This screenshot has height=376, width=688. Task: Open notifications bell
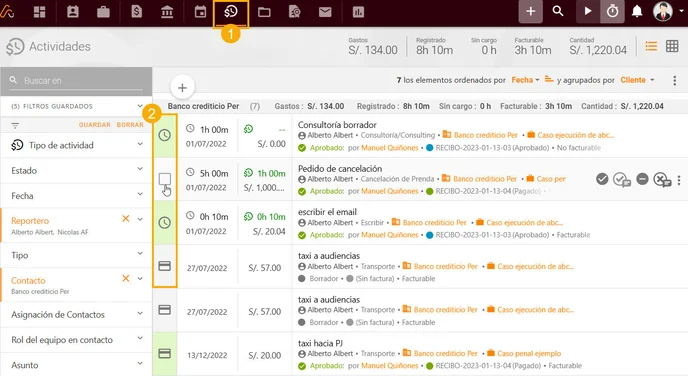point(637,11)
